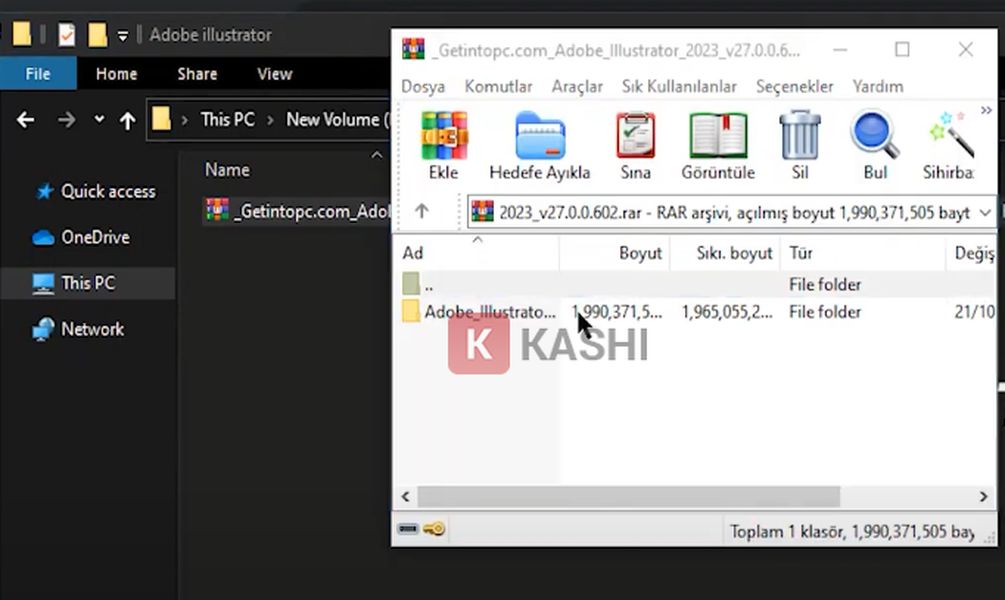Viewport: 1005px width, 600px height.
Task: Open the archive path dropdown
Action: coord(985,212)
